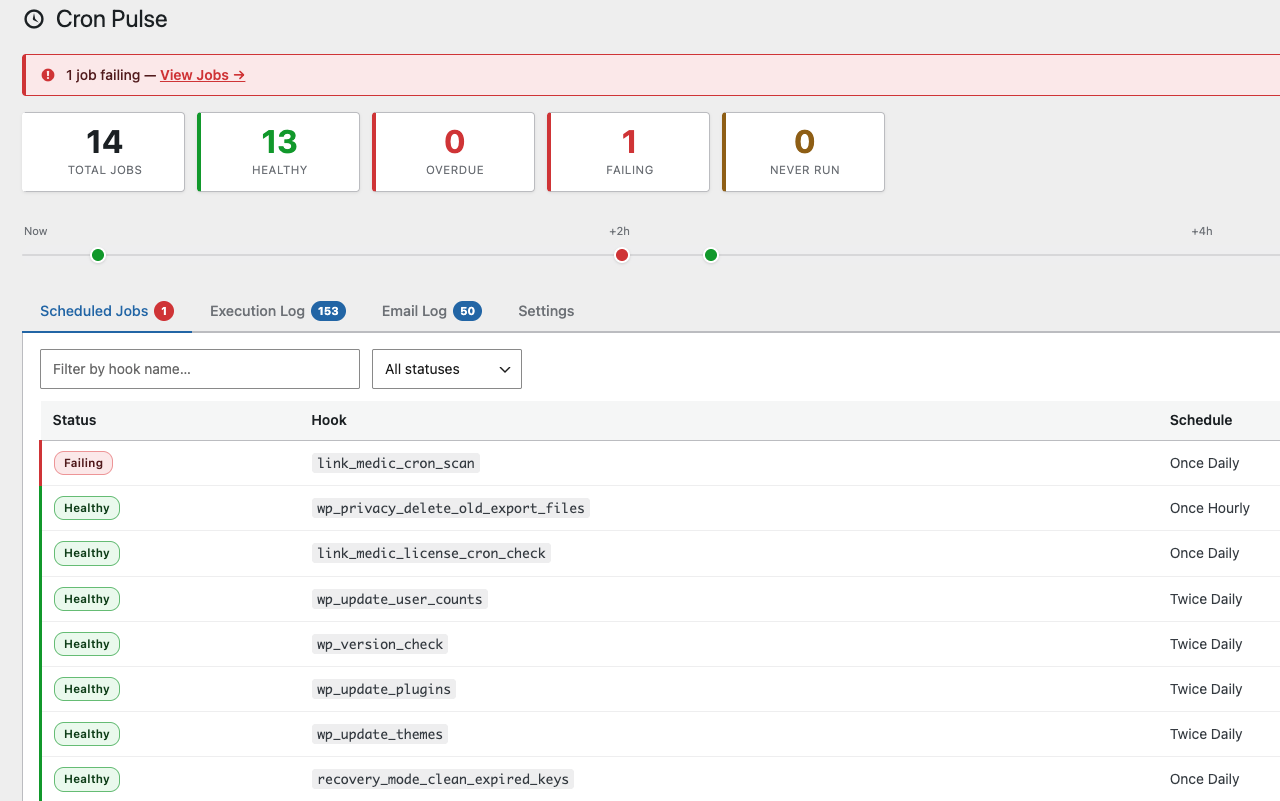1280x801 pixels.
Task: Click Once Daily schedule for link_medic_cron_scan
Action: pyautogui.click(x=1204, y=463)
